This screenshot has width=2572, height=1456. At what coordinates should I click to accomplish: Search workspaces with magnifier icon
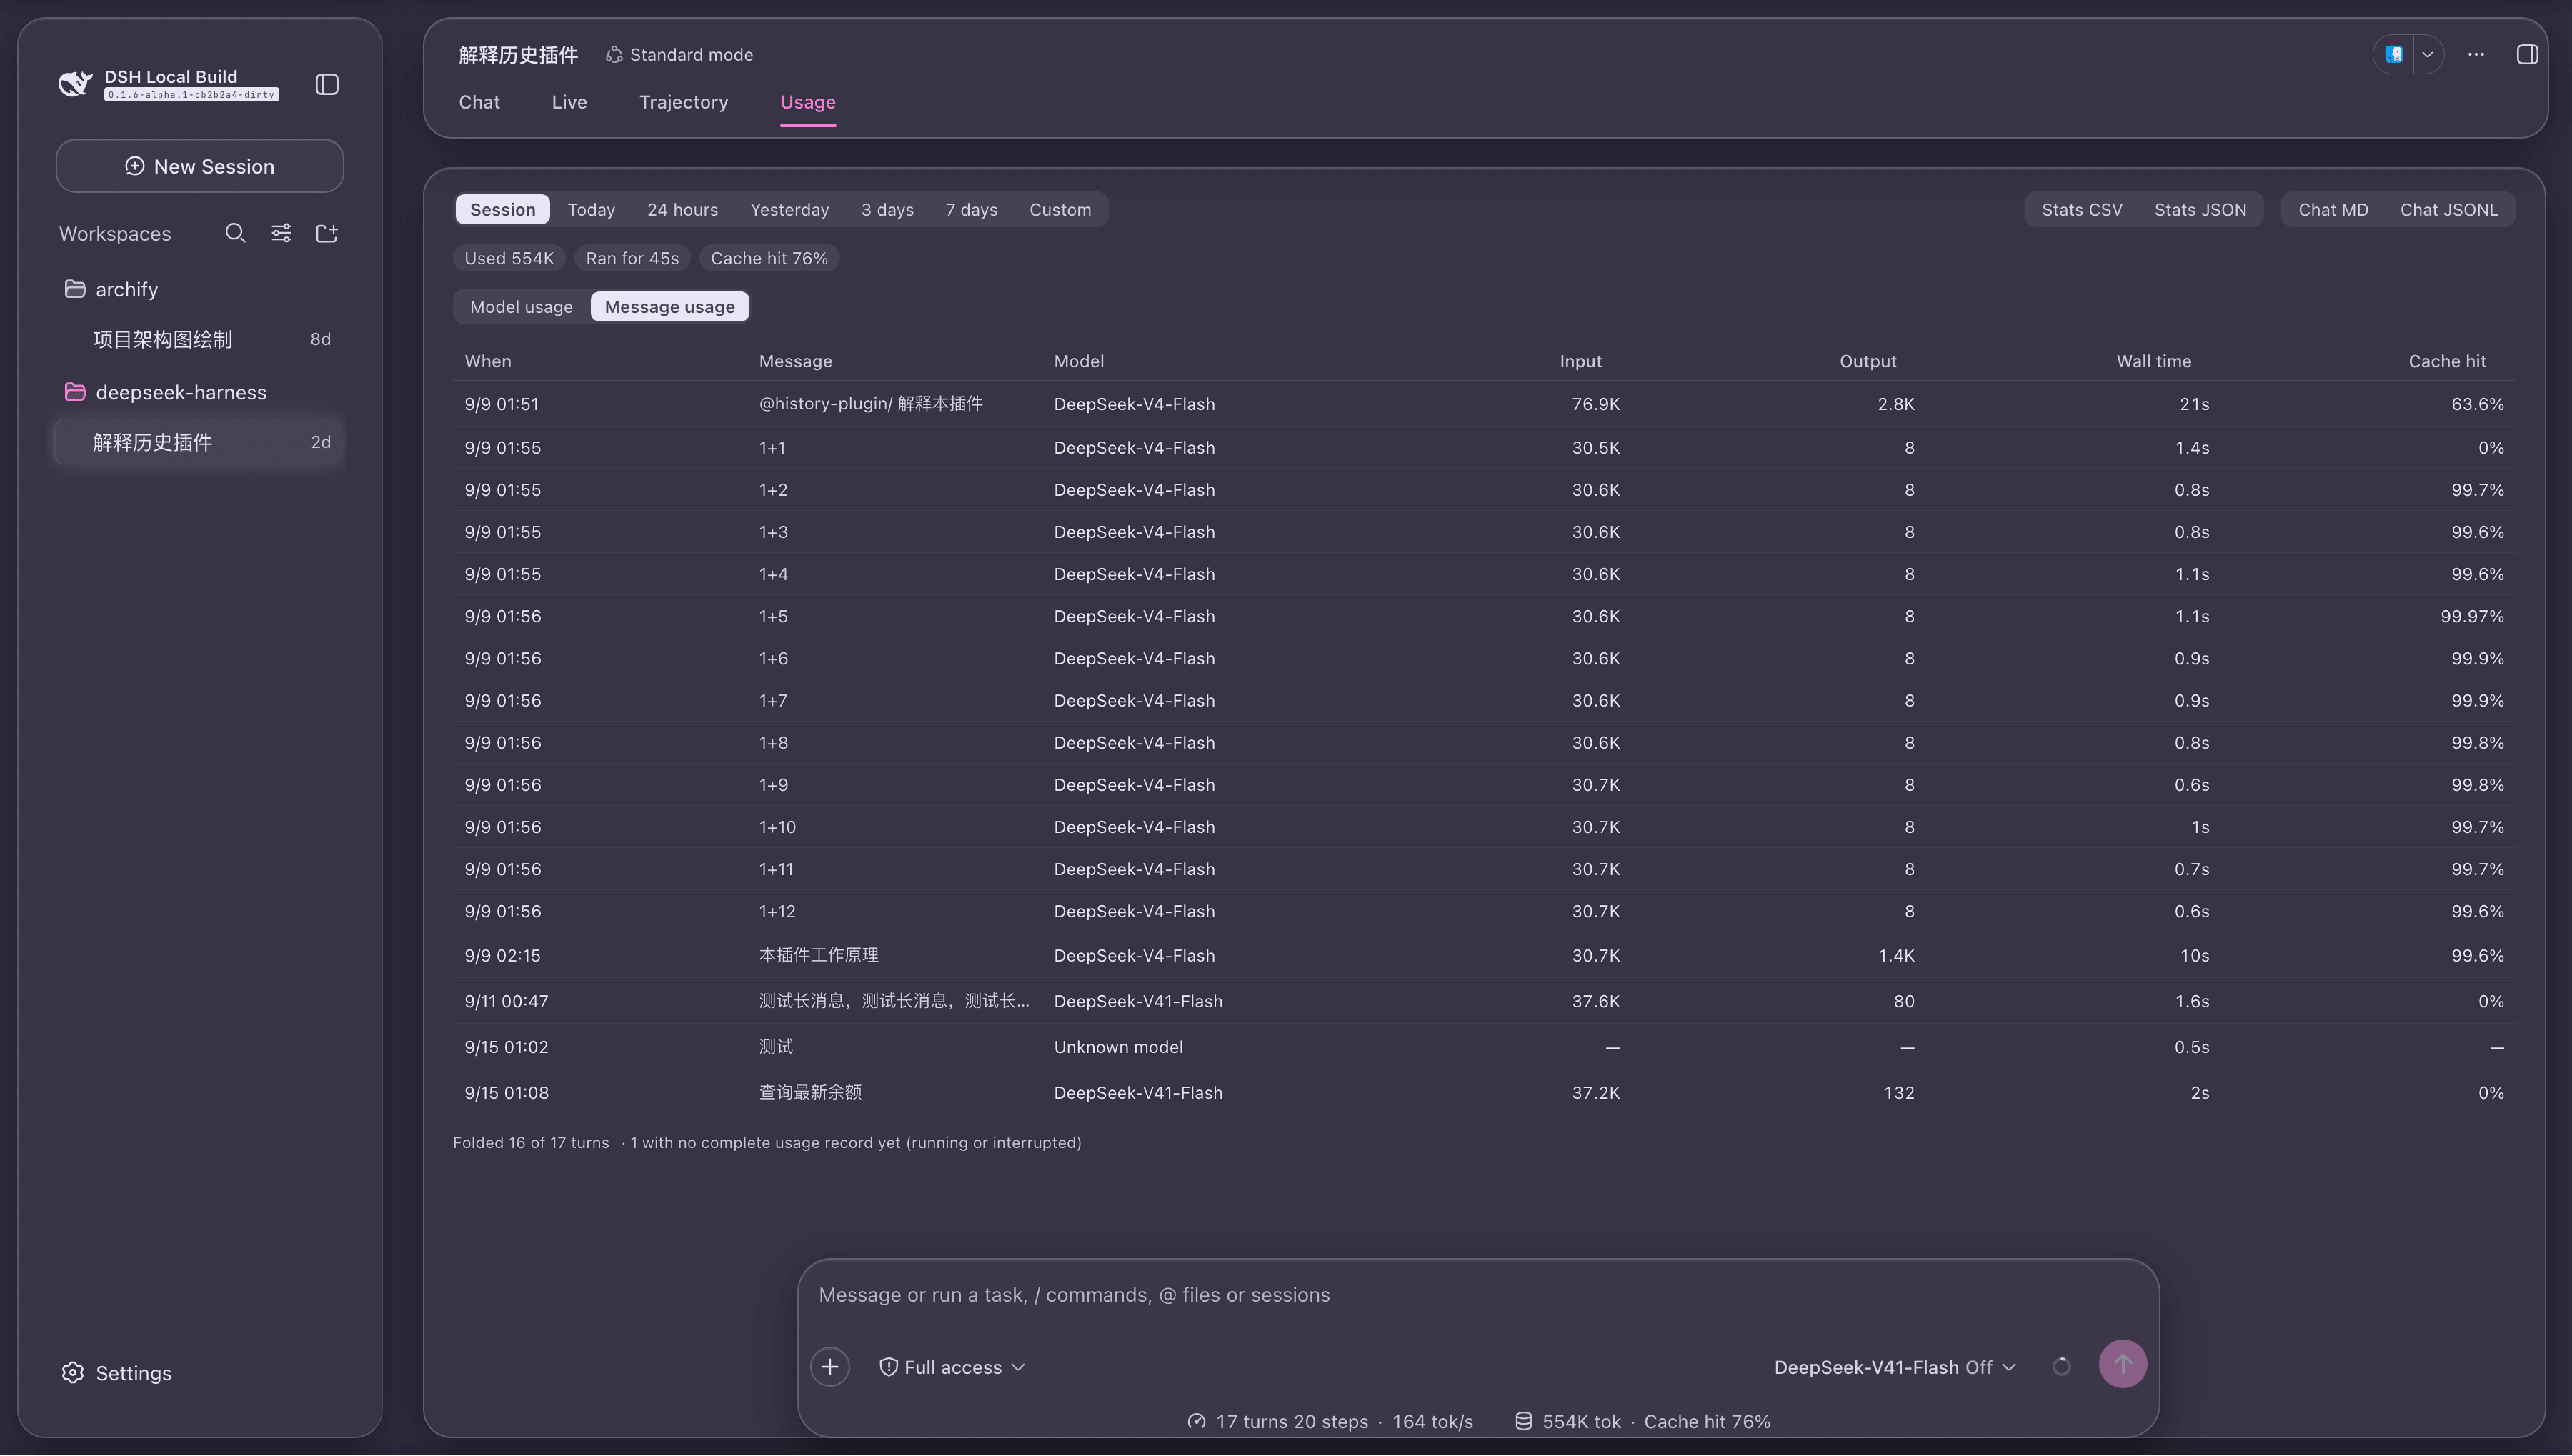point(235,233)
